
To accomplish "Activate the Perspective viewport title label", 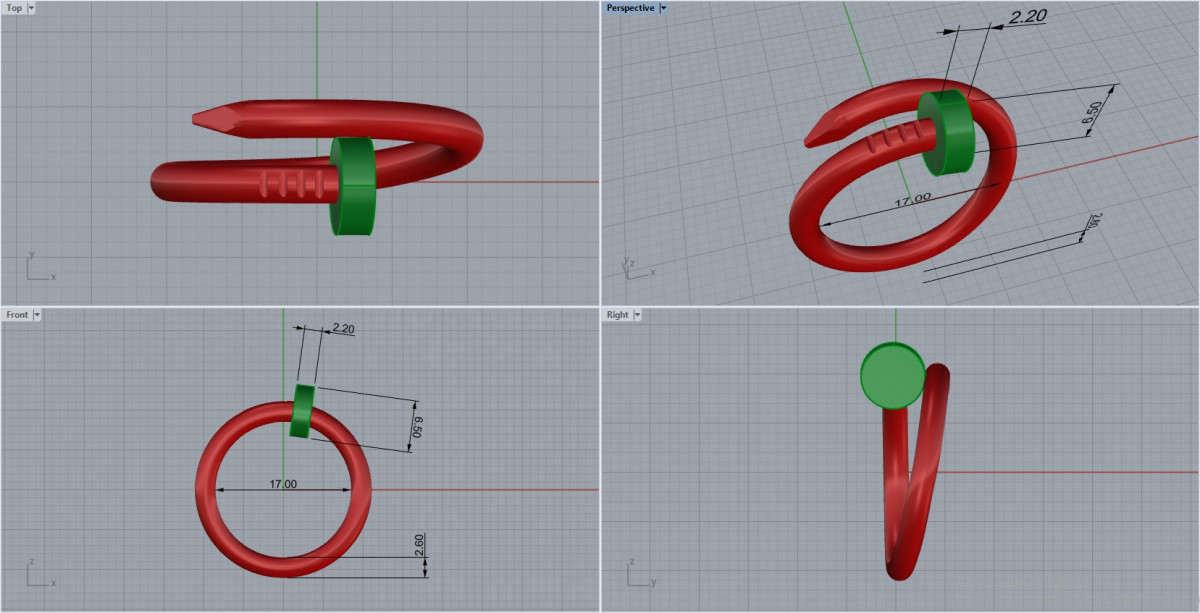I will tap(630, 8).
